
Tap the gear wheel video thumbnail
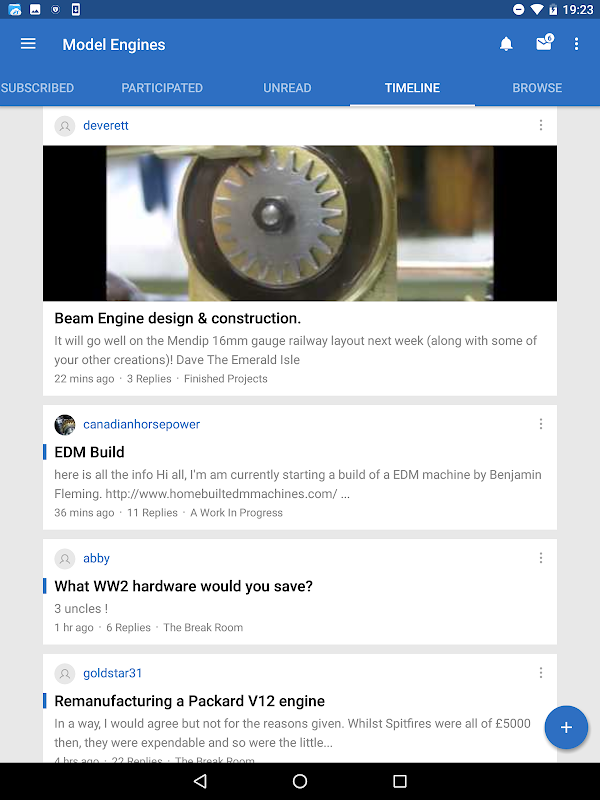(x=300, y=223)
